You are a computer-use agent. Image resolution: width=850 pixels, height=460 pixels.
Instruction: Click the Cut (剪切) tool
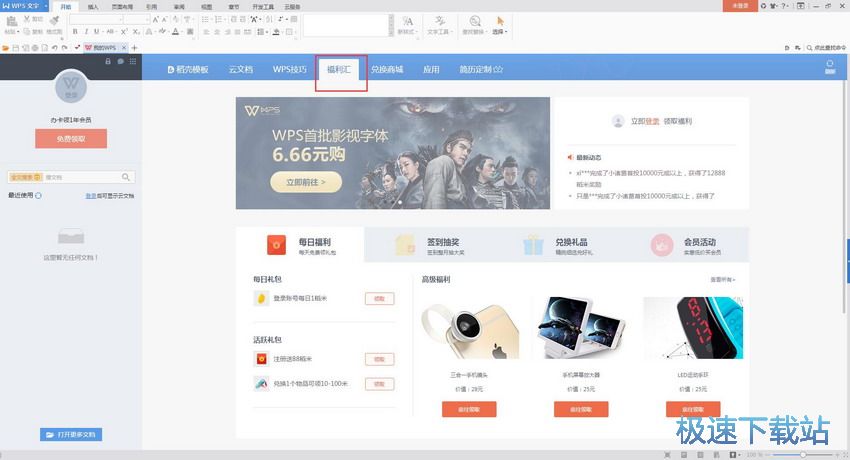click(x=33, y=19)
